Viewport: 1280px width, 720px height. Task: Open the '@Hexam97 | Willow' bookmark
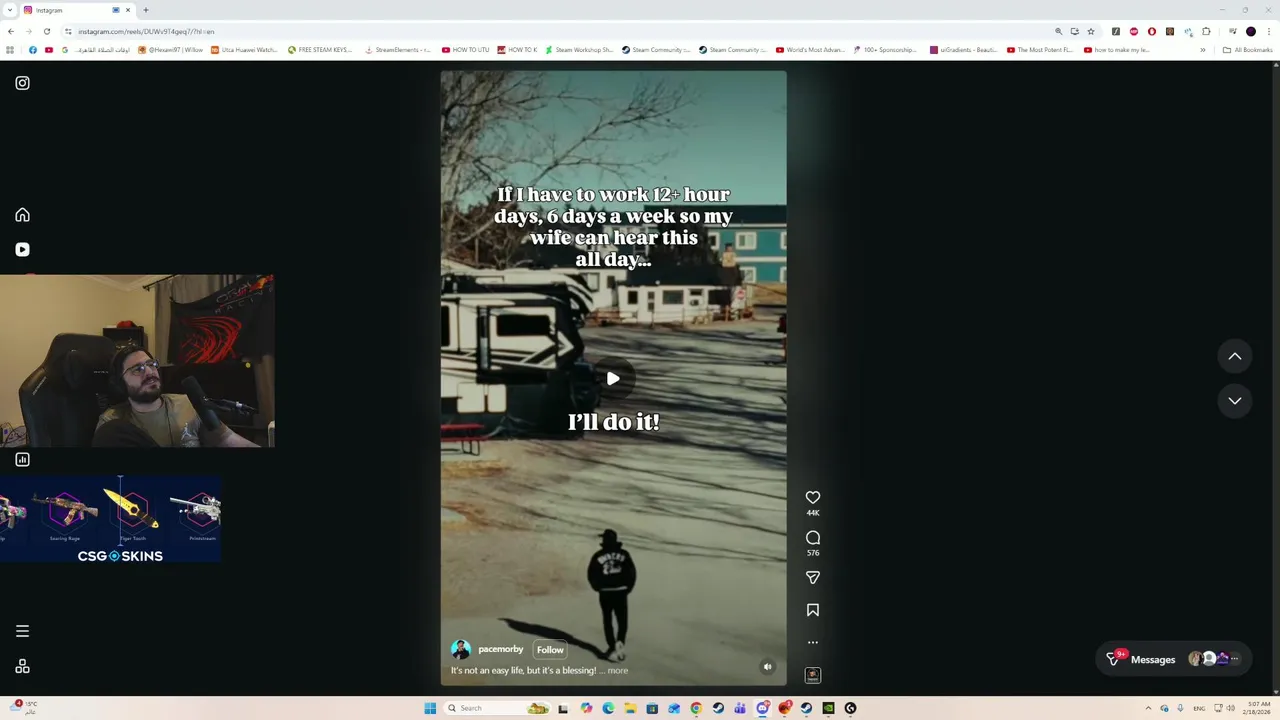(x=171, y=49)
